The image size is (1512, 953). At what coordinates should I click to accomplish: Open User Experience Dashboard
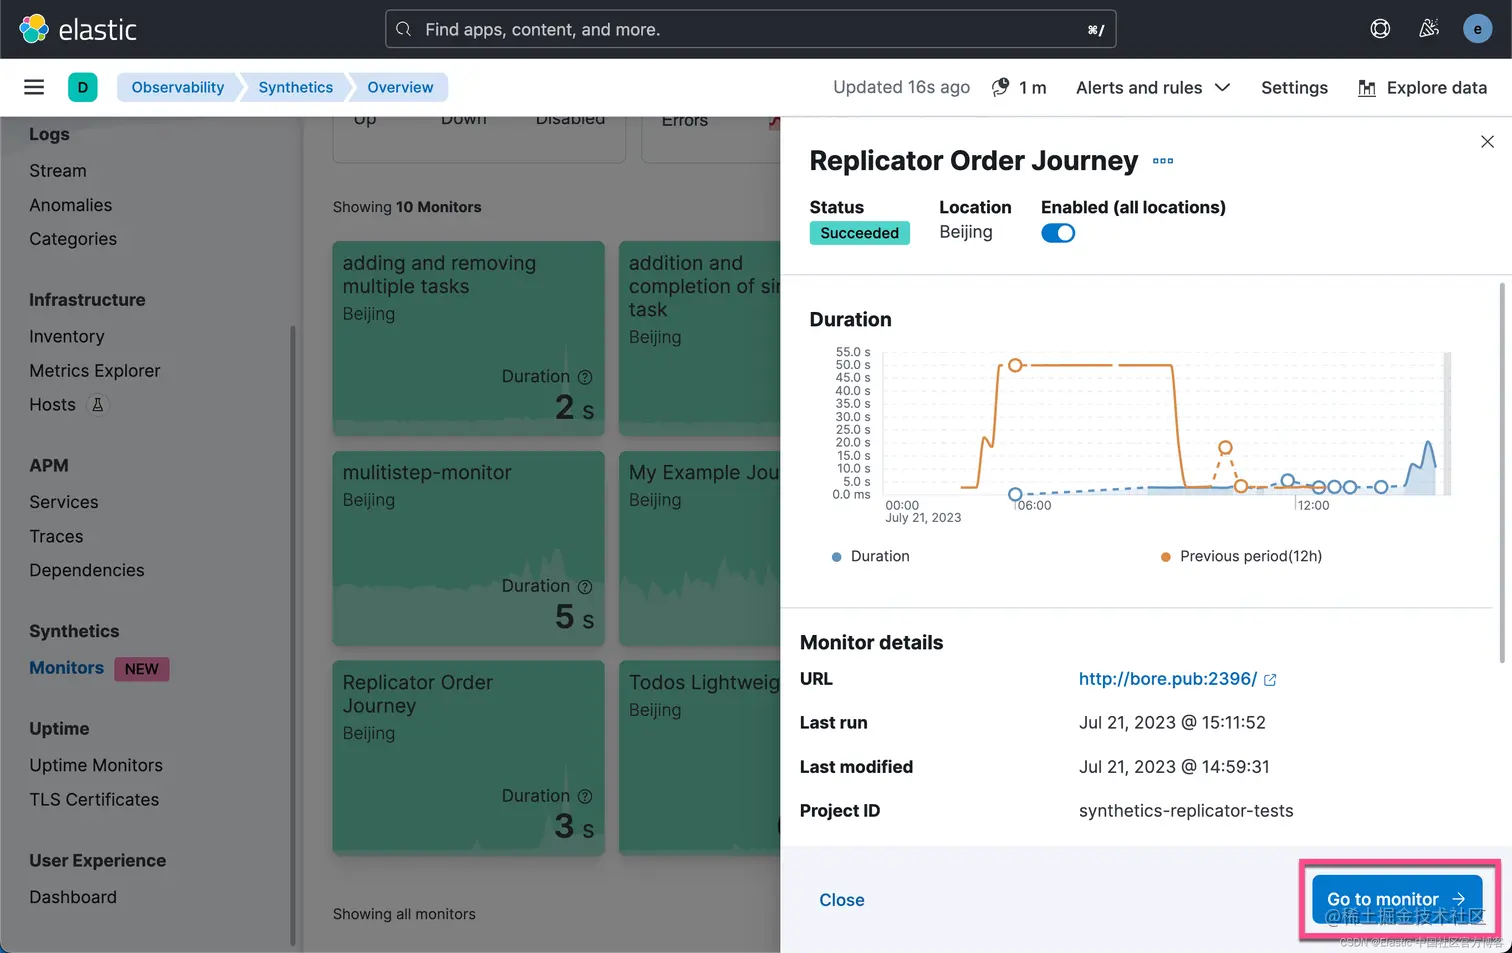[x=73, y=897]
